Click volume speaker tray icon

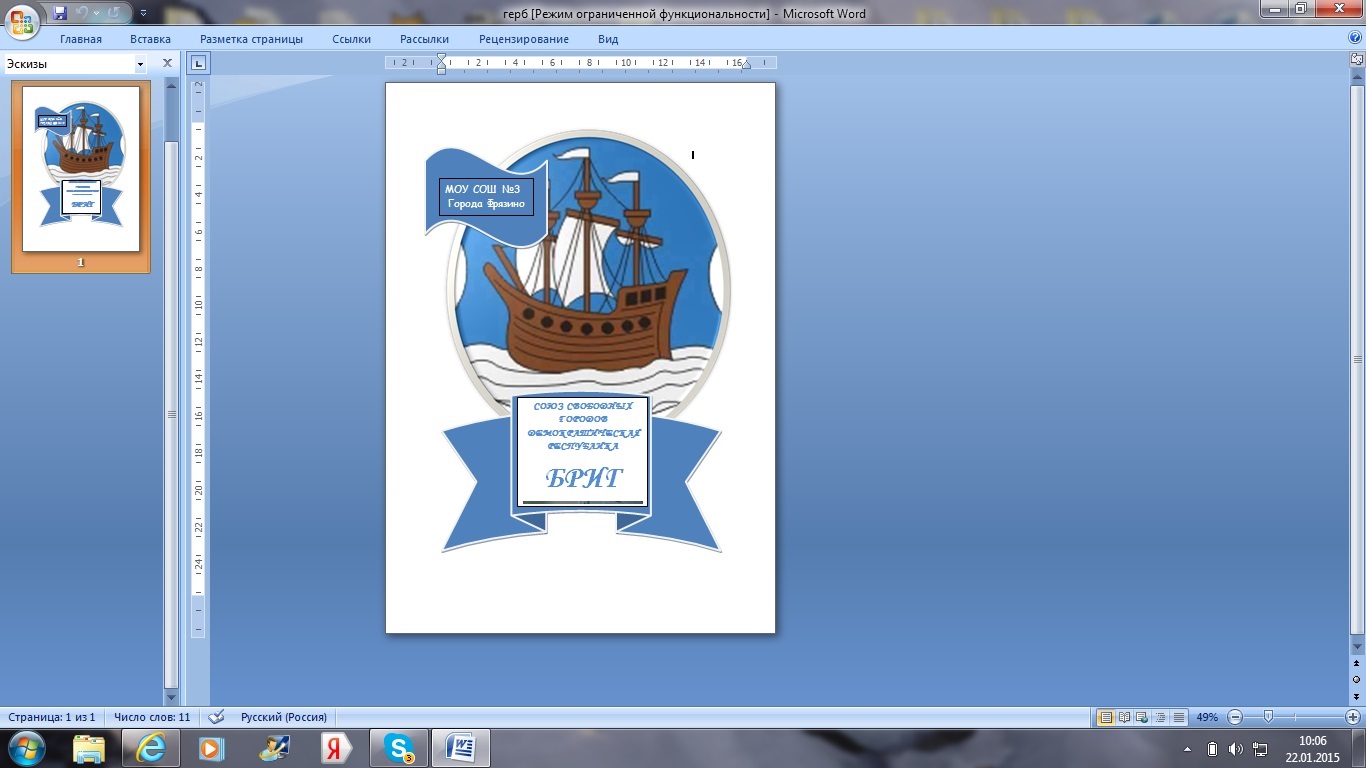[1236, 748]
